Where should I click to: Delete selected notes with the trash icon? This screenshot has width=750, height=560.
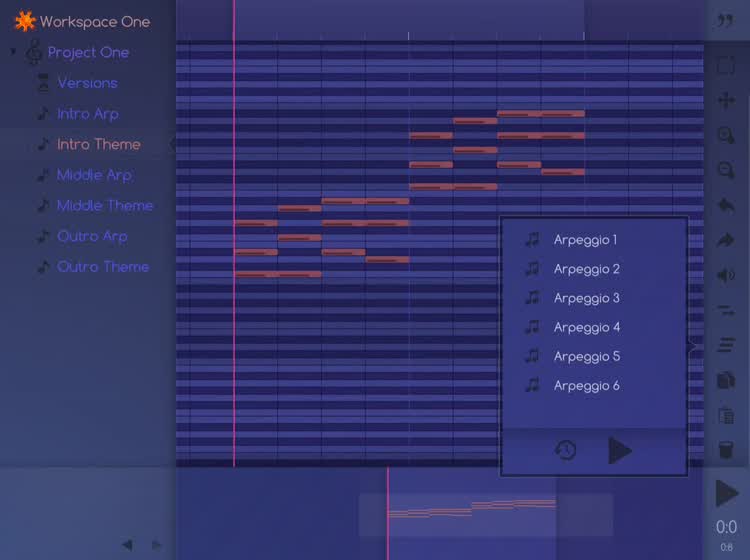[726, 450]
